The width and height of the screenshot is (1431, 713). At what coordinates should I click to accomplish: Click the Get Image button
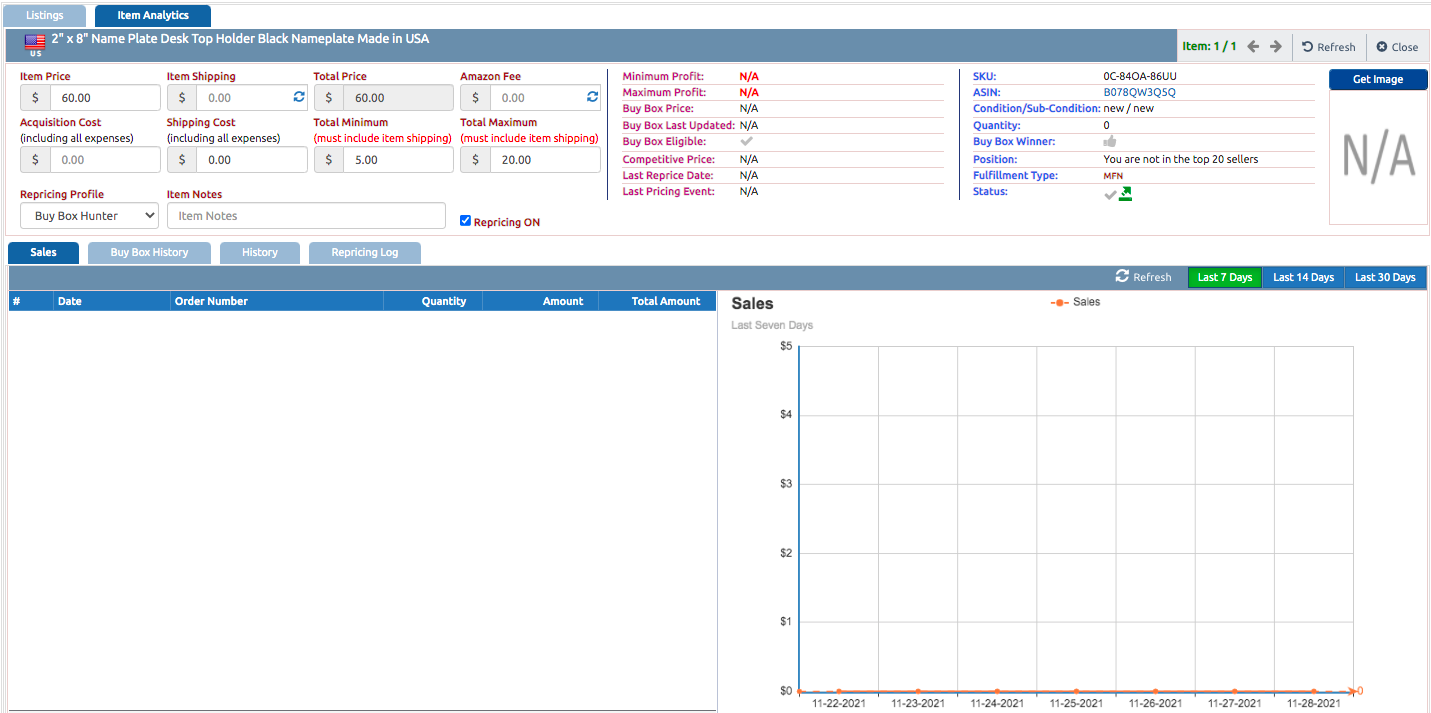1378,80
